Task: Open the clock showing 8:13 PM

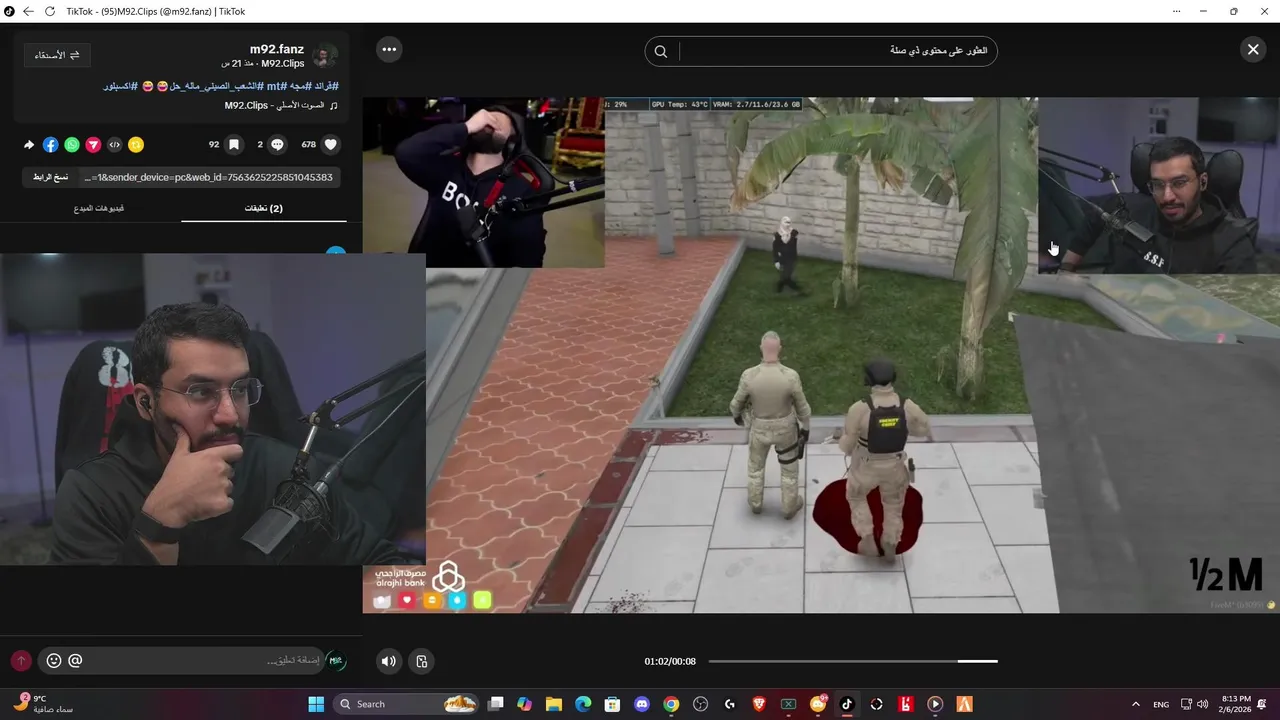Action: [1236, 704]
